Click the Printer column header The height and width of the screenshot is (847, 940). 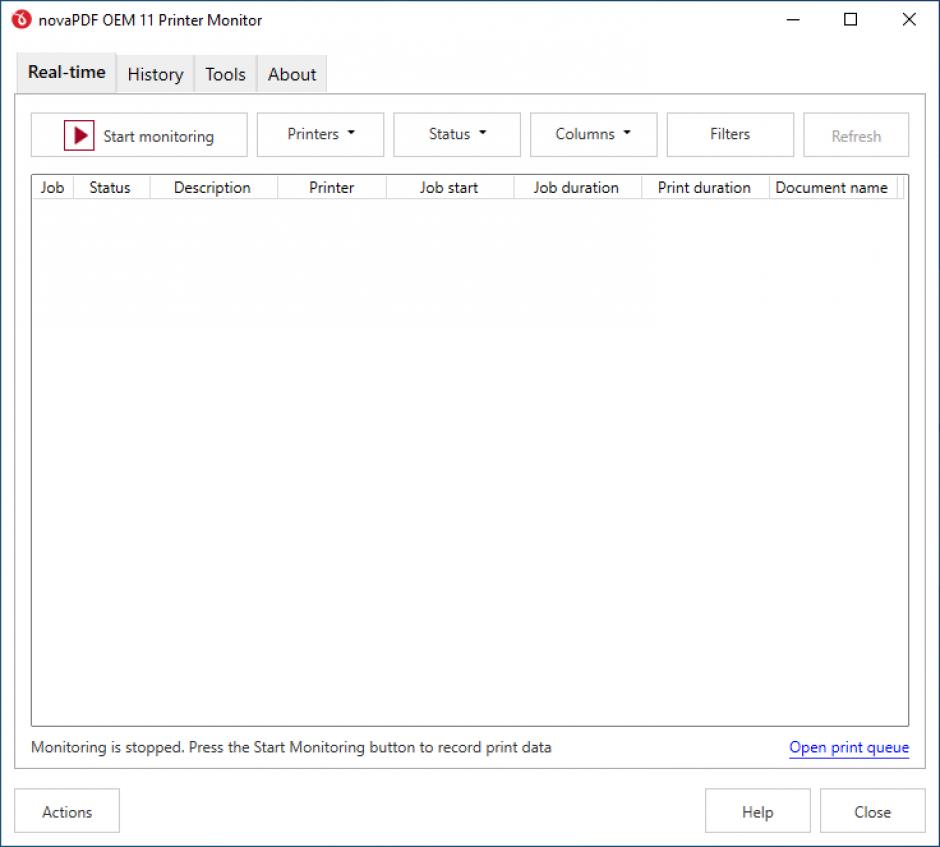pyautogui.click(x=332, y=188)
